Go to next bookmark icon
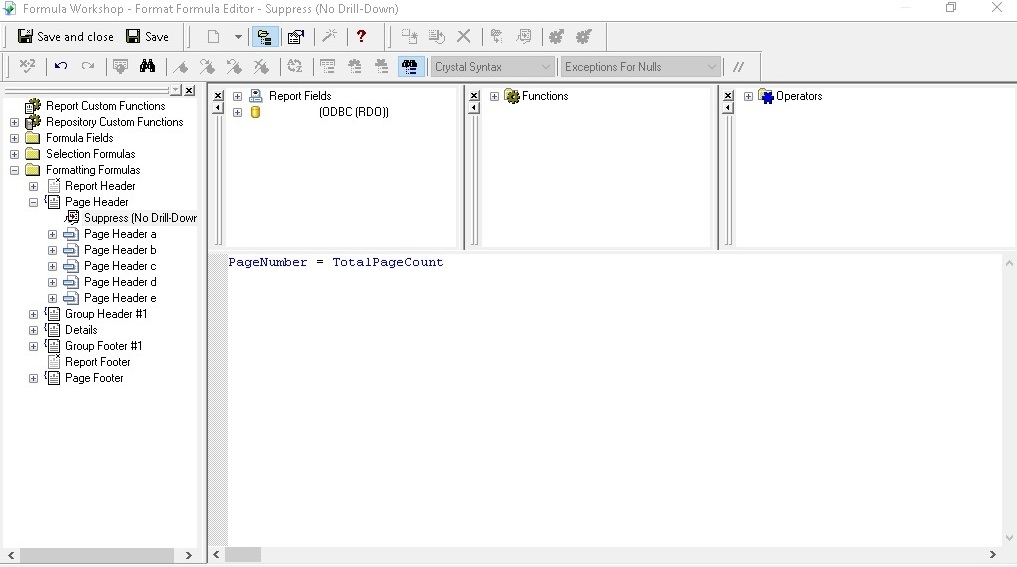Viewport: 1017px width, 567px height. [208, 66]
